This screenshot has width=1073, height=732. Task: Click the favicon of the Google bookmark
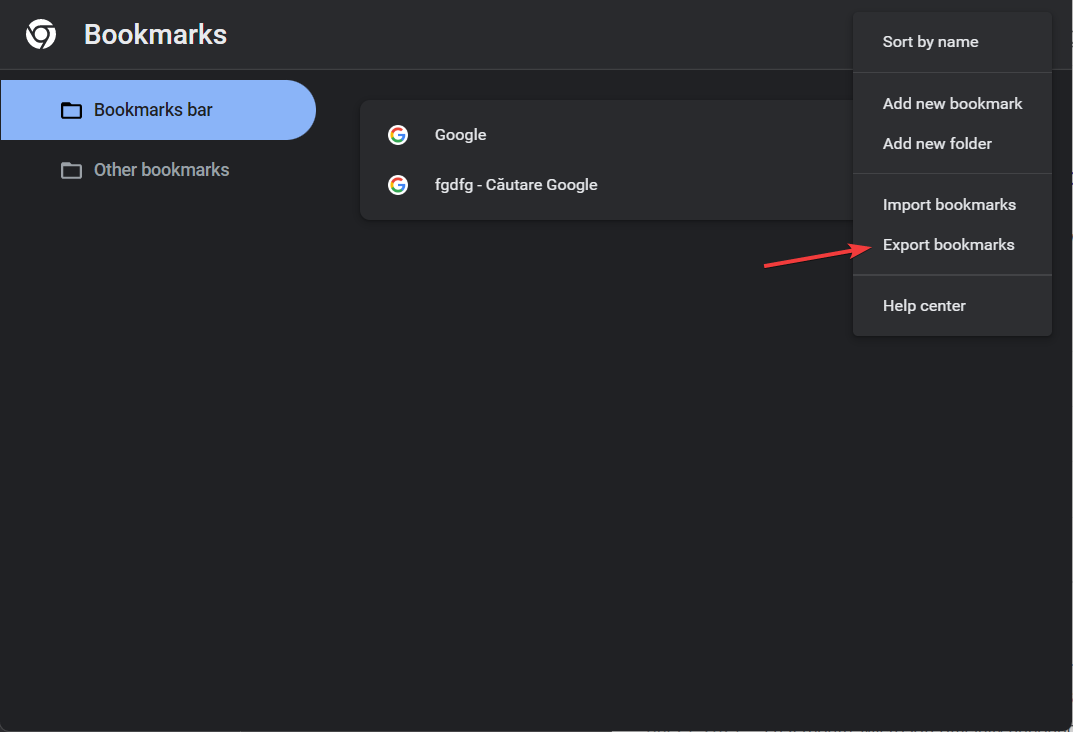coord(398,135)
